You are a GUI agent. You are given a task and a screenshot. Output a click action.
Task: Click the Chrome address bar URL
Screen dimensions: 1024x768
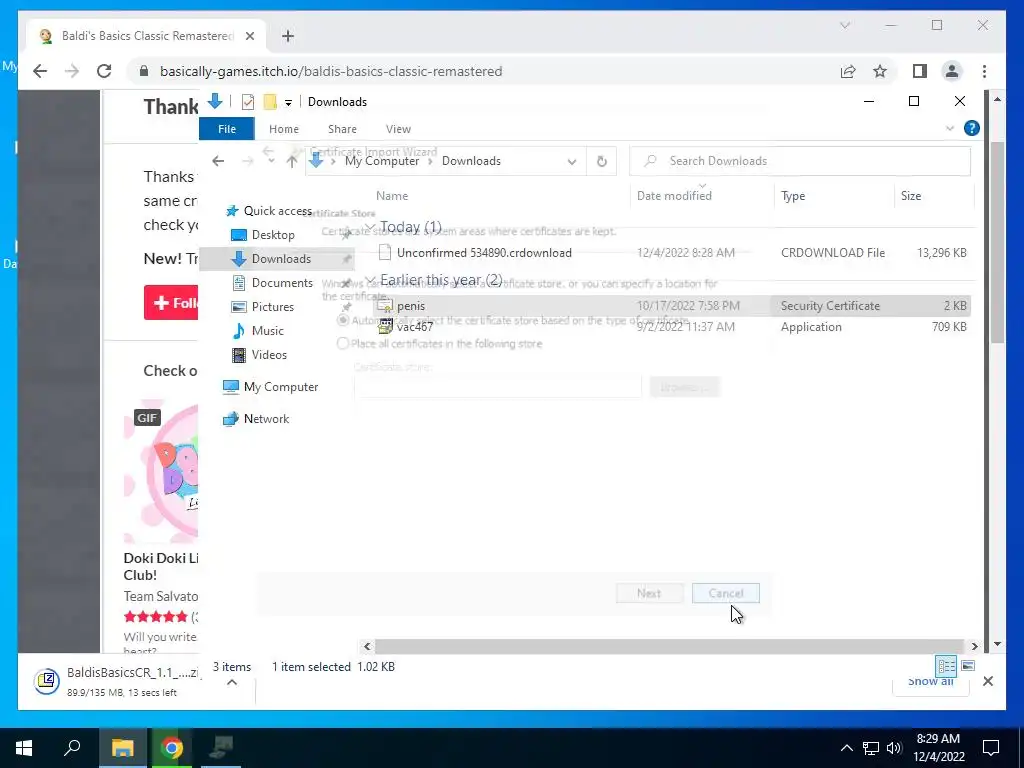[x=330, y=71]
